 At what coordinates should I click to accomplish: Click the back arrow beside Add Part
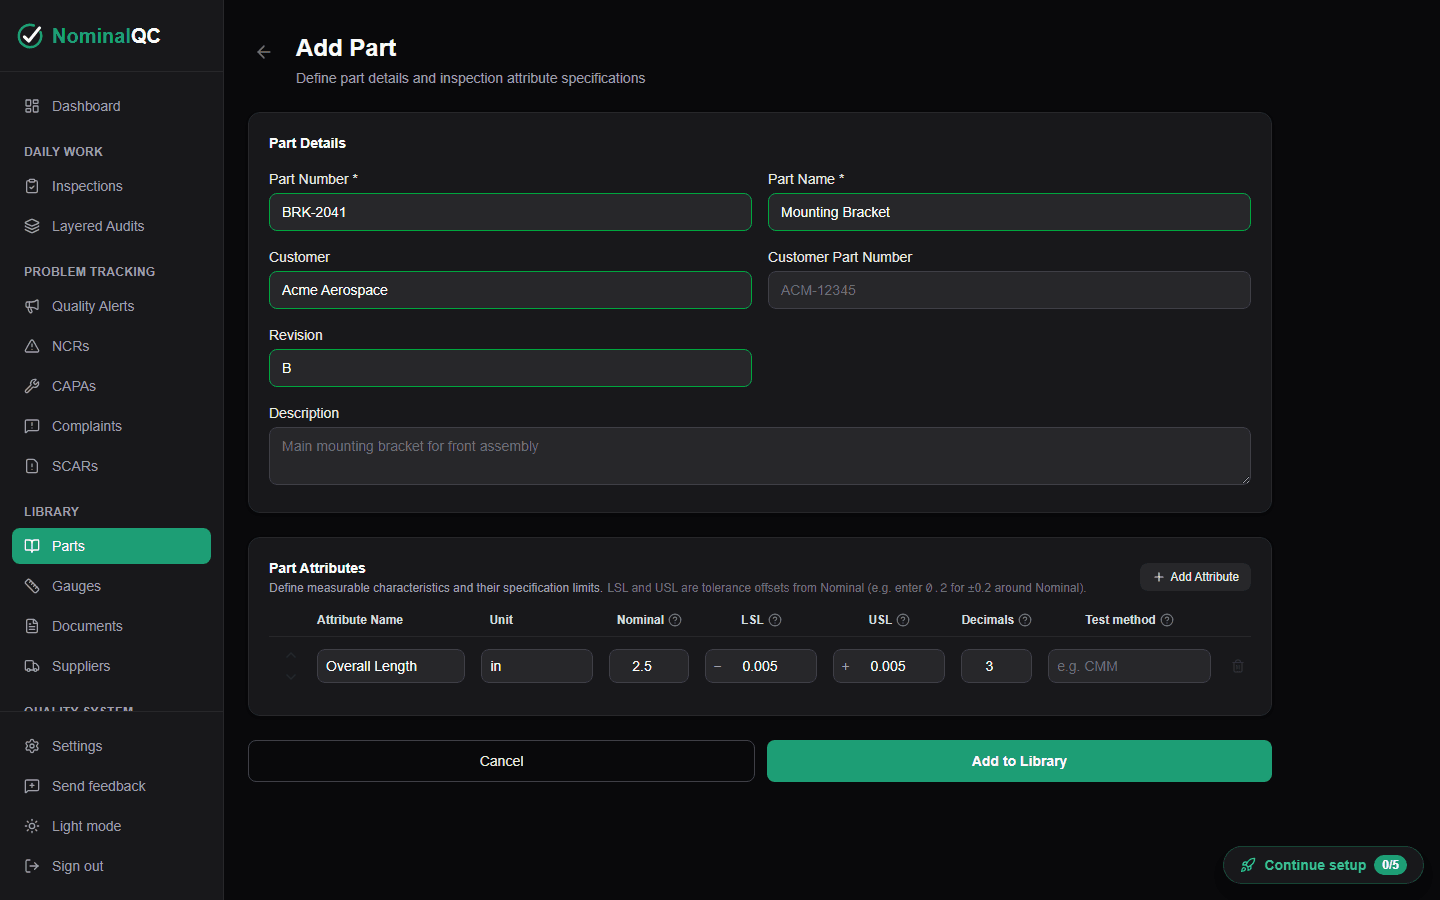pyautogui.click(x=264, y=52)
